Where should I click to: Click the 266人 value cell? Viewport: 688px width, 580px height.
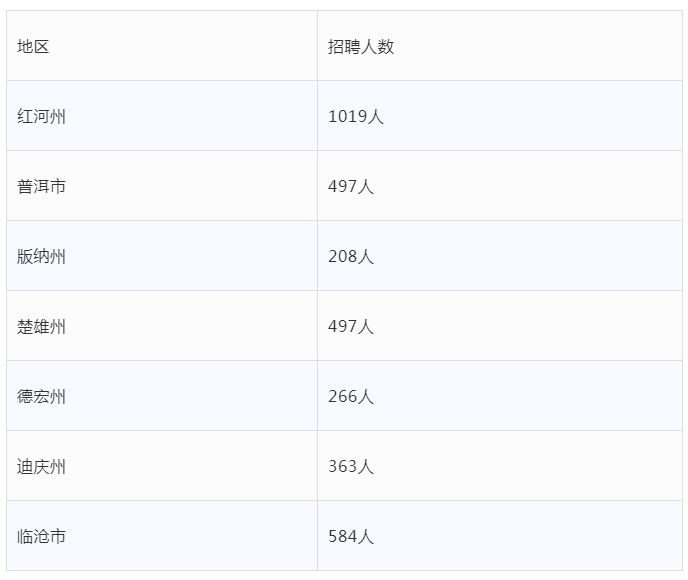tap(350, 397)
